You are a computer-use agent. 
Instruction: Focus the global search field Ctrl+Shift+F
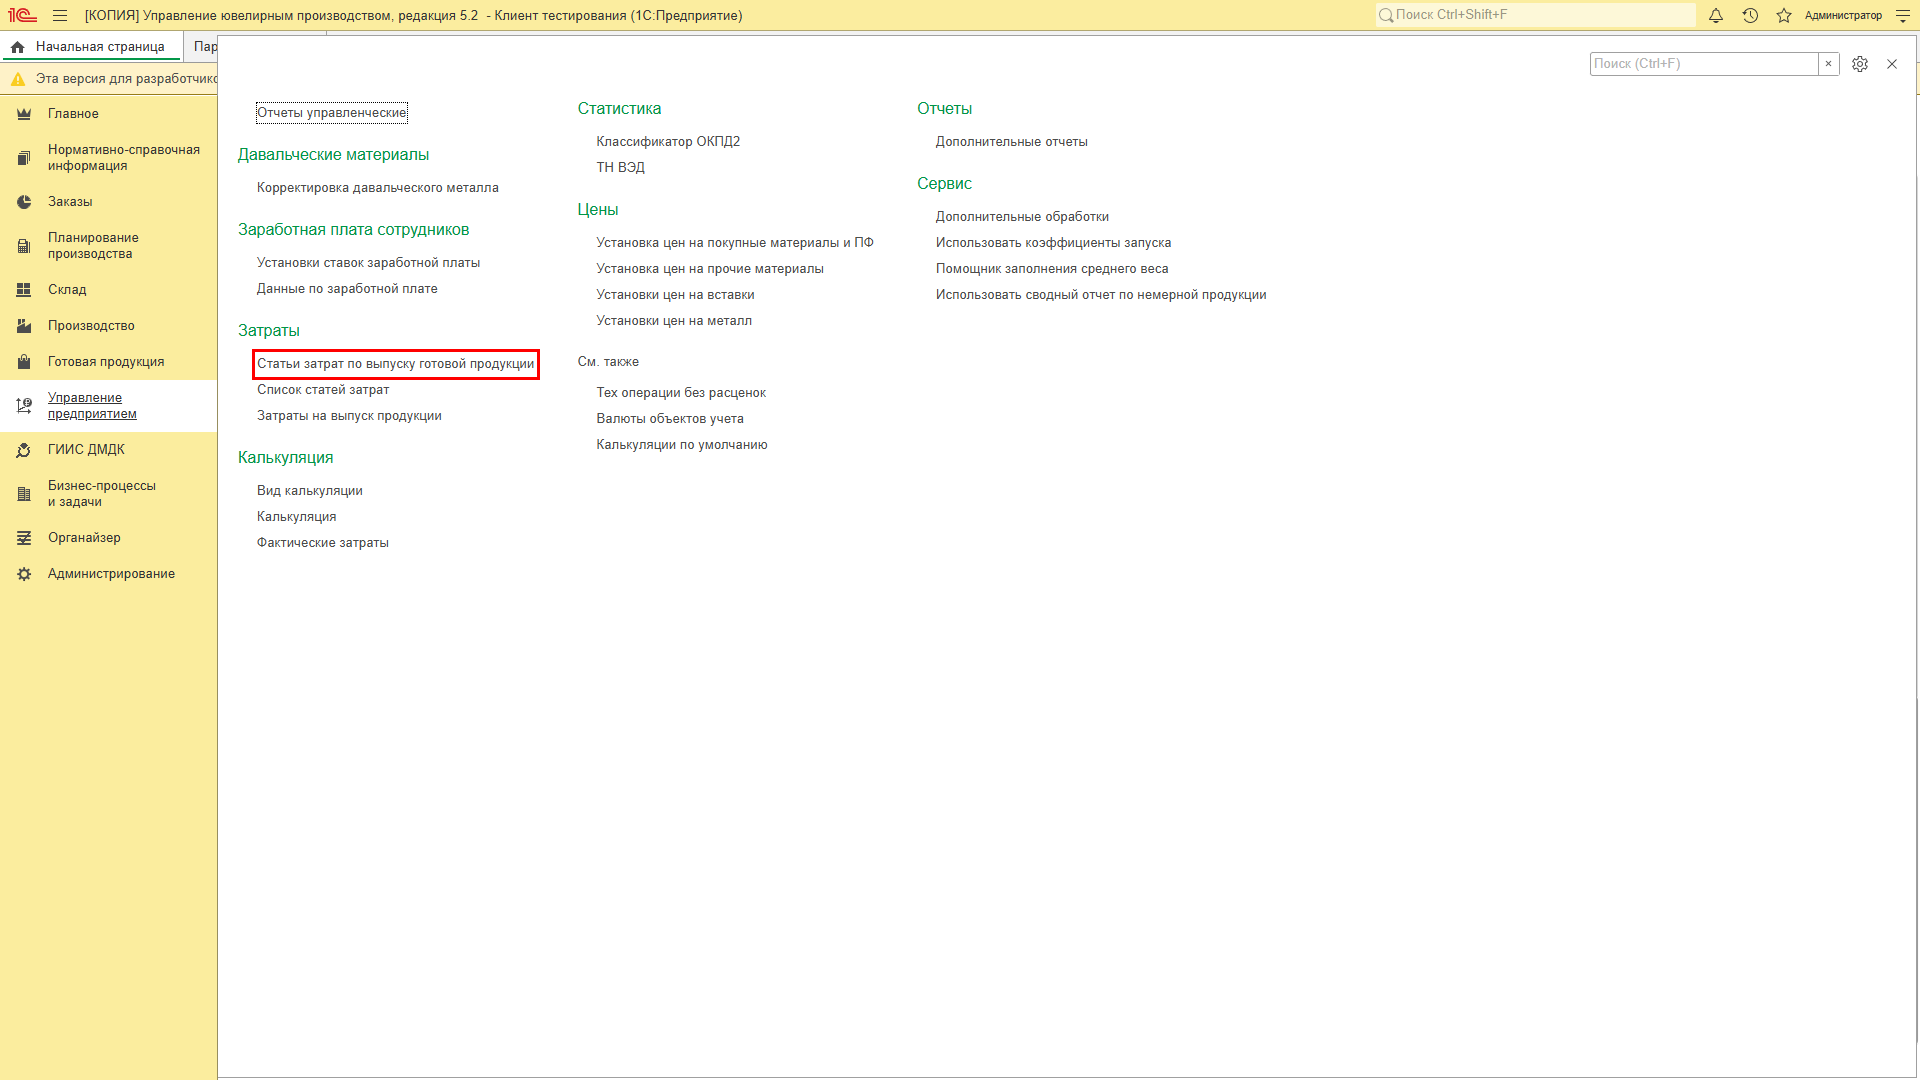click(x=1535, y=15)
